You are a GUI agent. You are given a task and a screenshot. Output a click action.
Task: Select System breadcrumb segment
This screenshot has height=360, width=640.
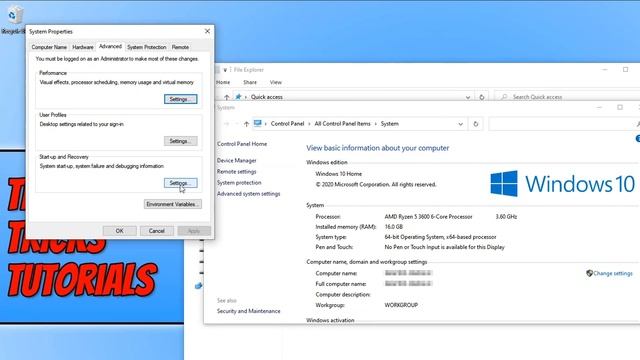tap(389, 124)
